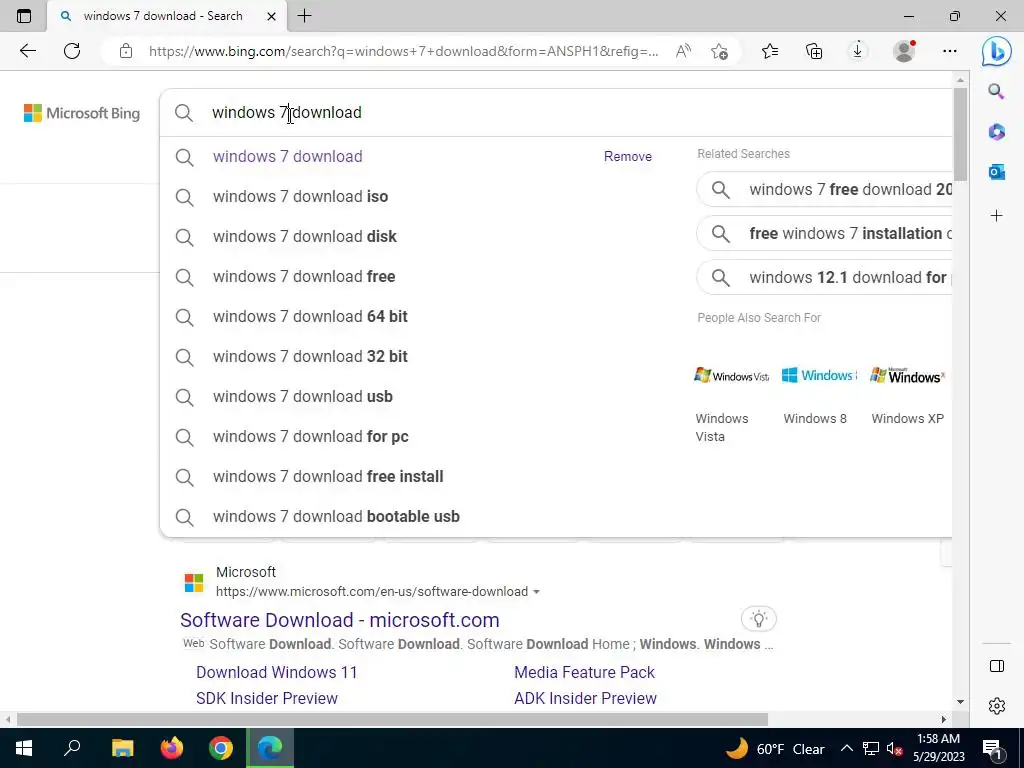Open Media Feature Pack link

[x=584, y=672]
